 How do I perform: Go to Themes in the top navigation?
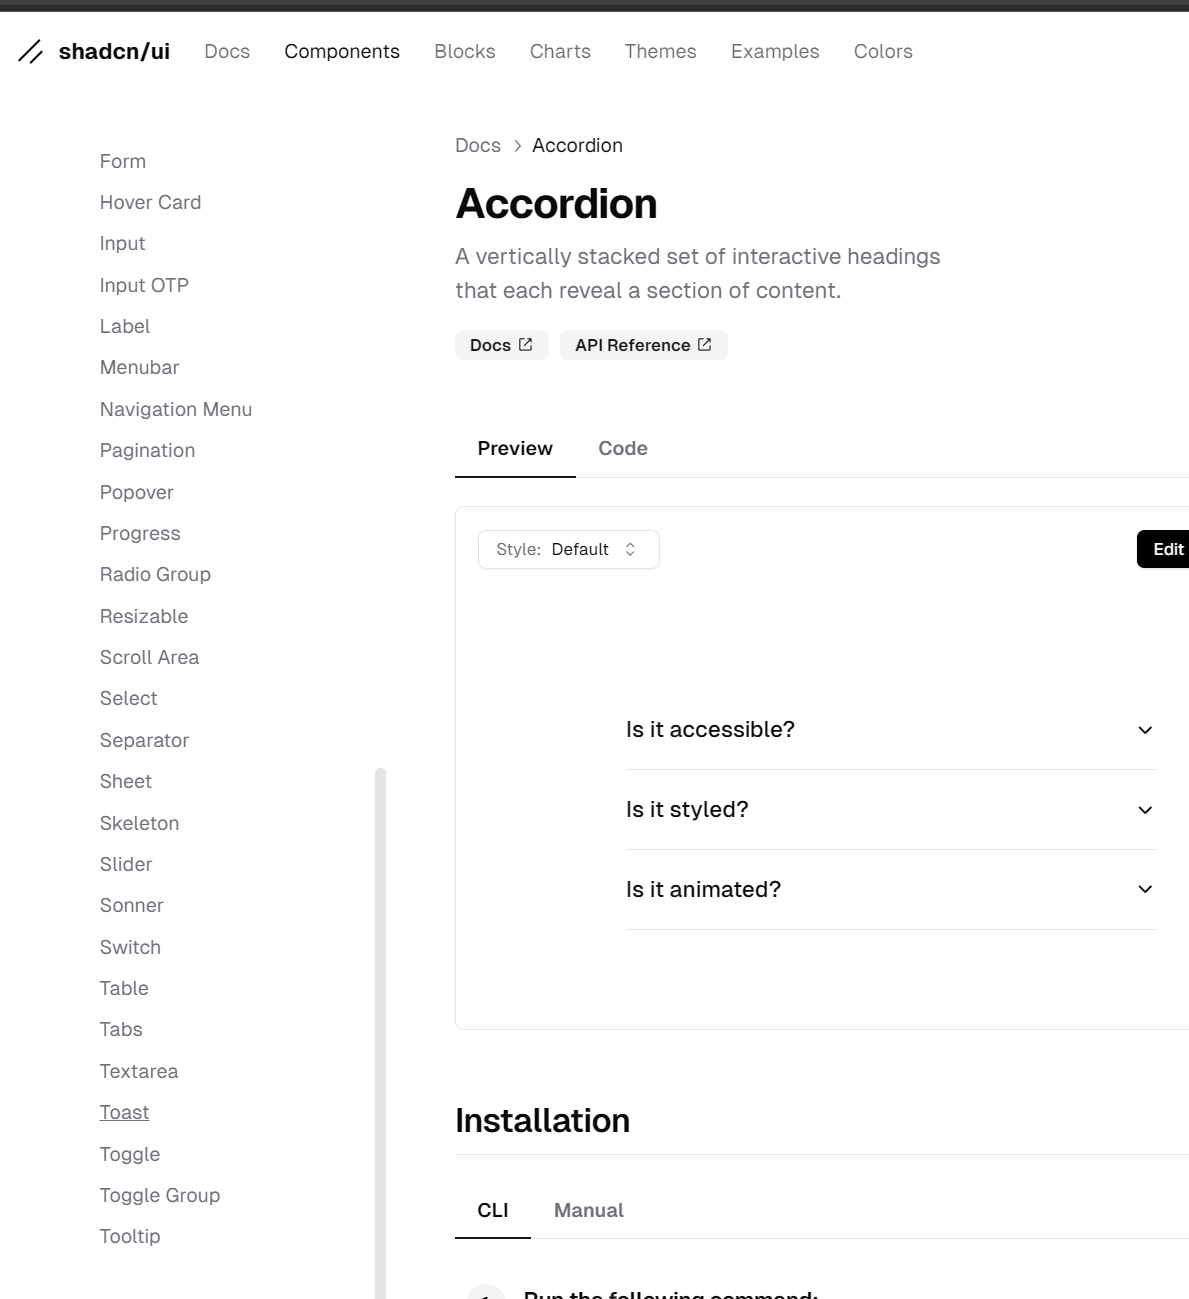[660, 52]
